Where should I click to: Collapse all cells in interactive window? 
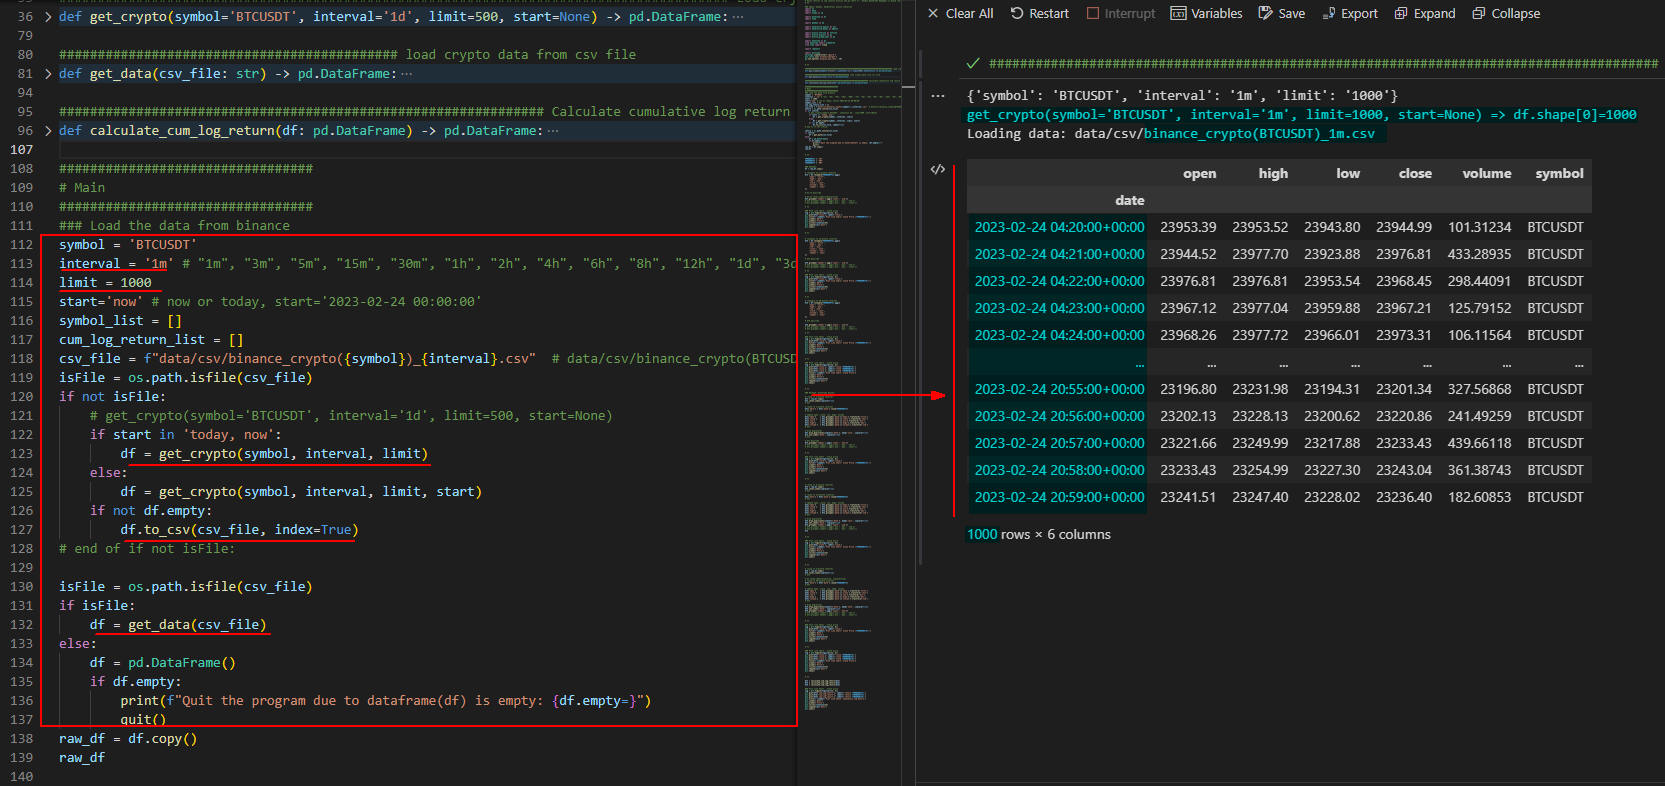pos(1506,13)
